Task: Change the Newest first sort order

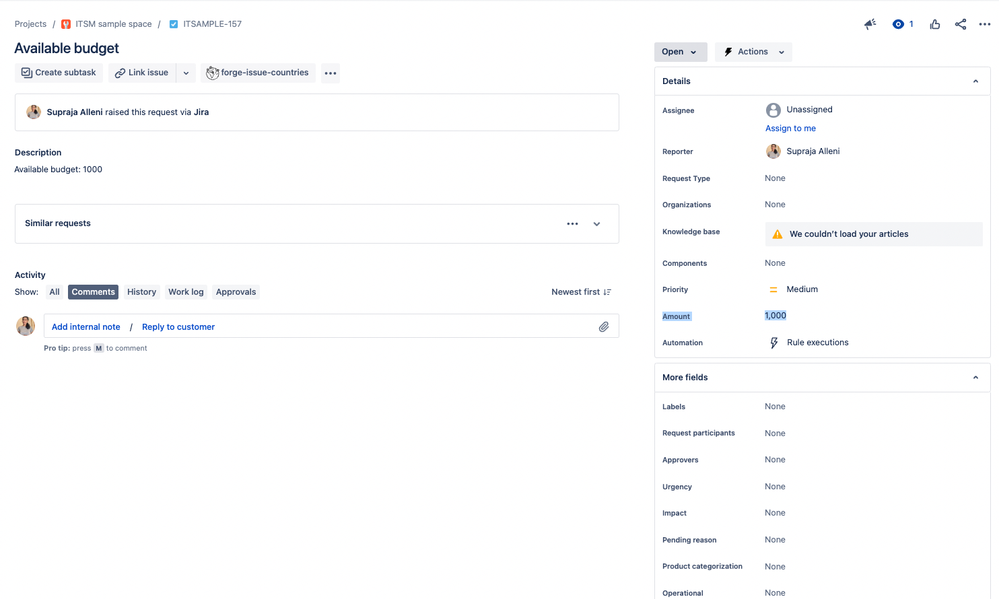Action: tap(581, 292)
